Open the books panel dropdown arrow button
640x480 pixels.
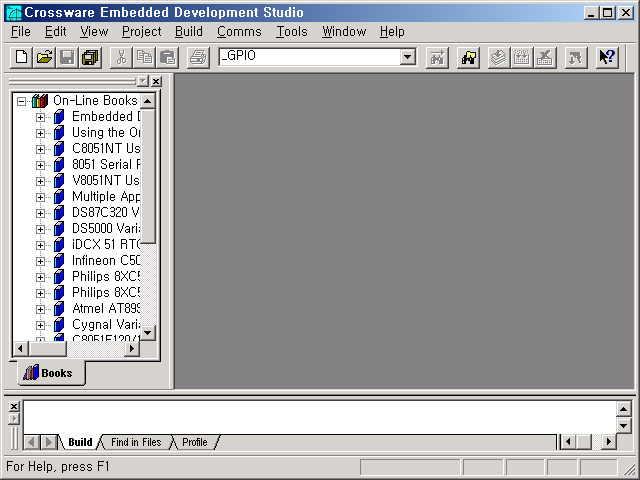point(142,81)
